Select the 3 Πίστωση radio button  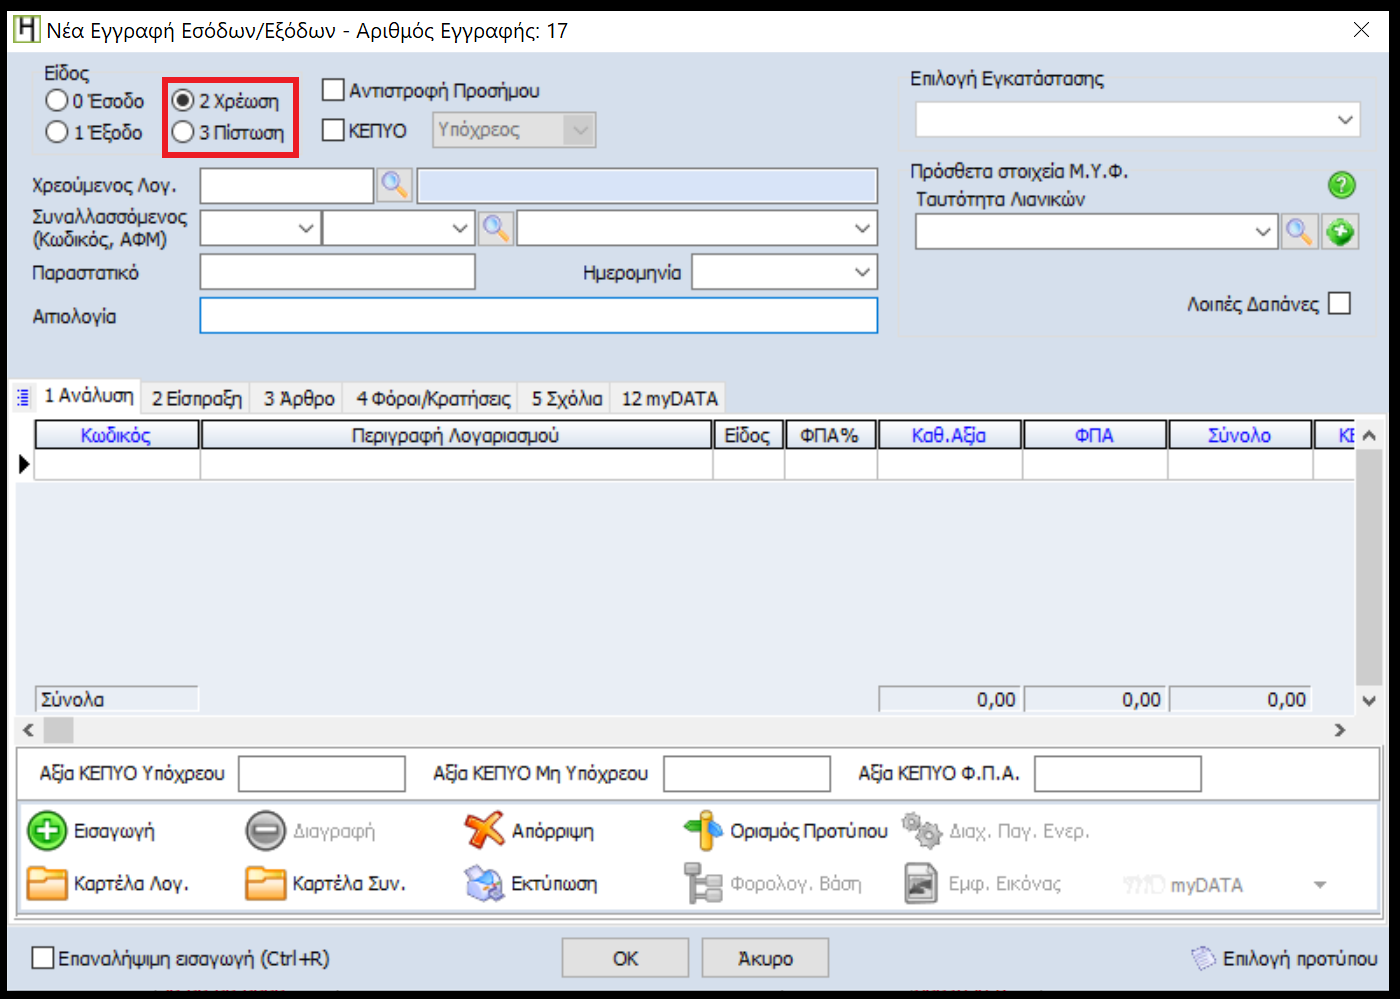pyautogui.click(x=183, y=132)
